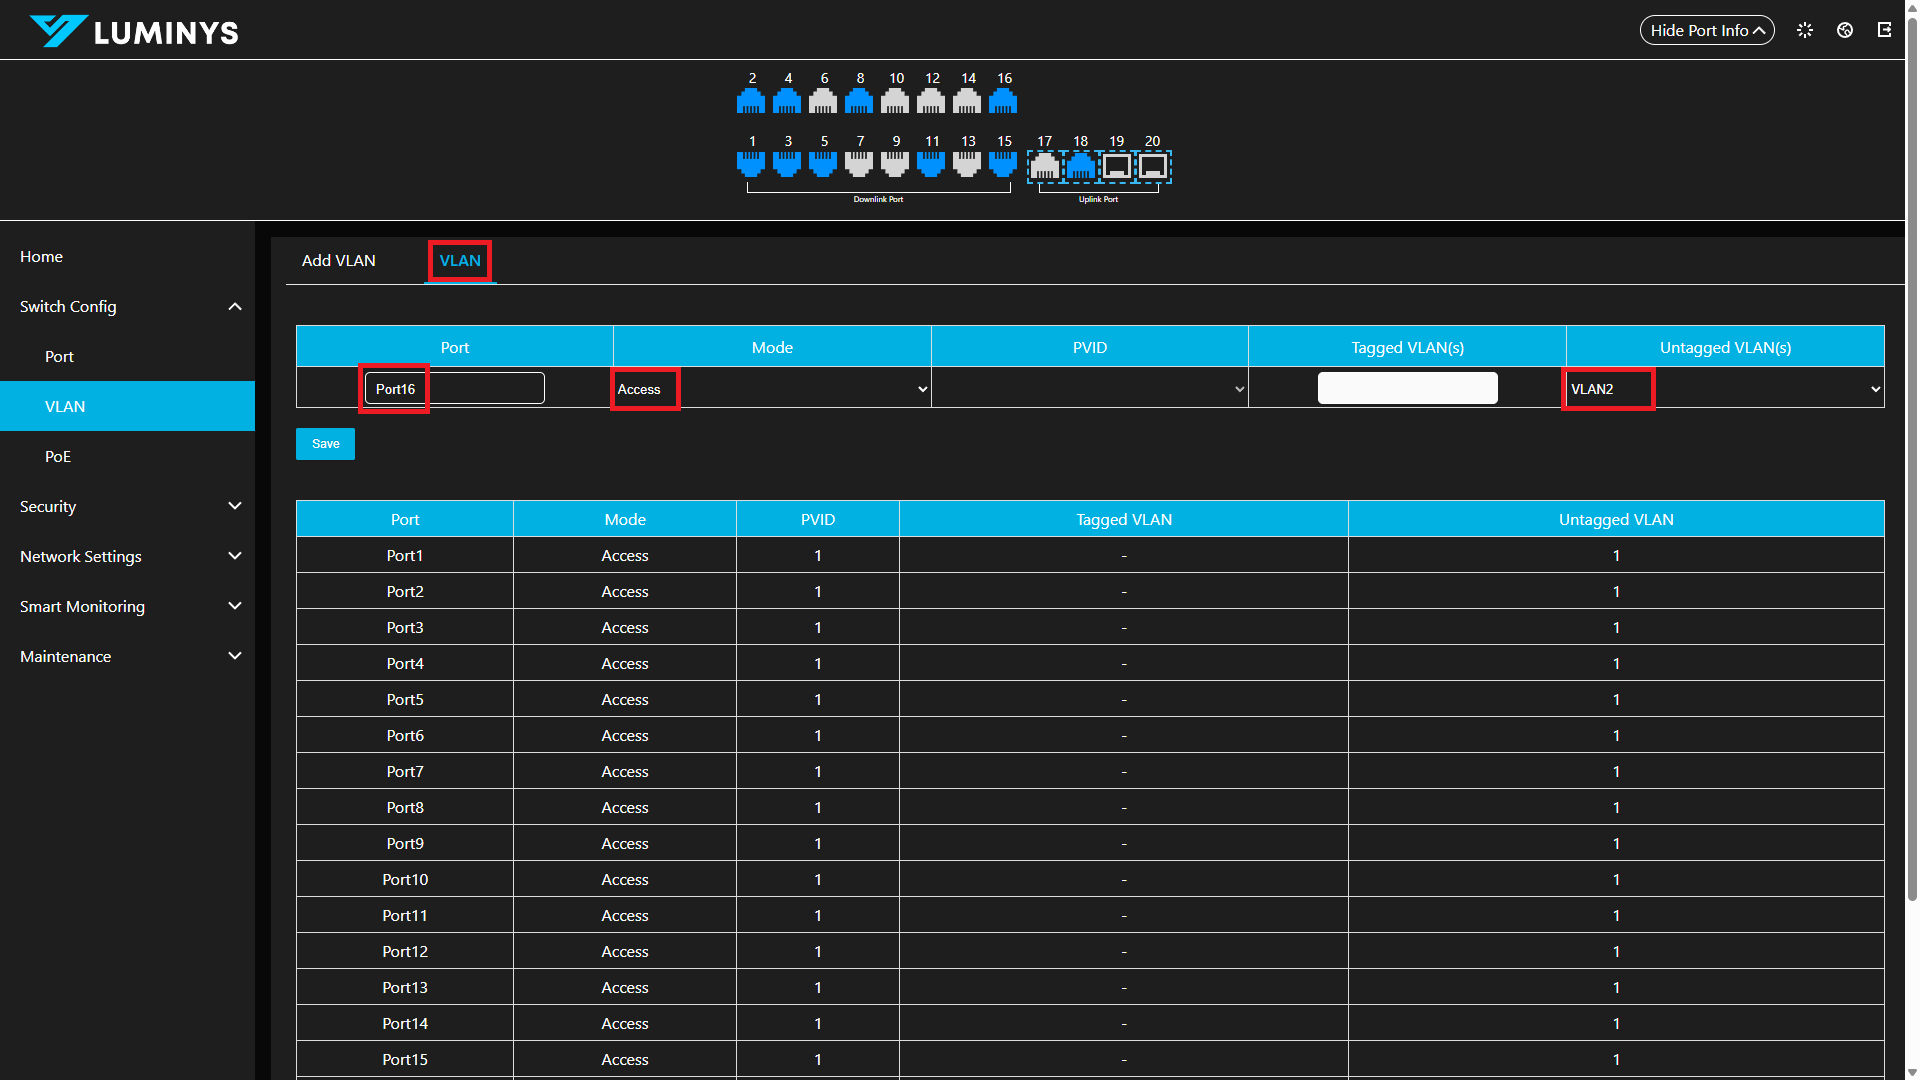Open Untagged VLAN(s) dropdown showing VLAN2
Viewport: 1920px width, 1080px height.
pos(1724,389)
